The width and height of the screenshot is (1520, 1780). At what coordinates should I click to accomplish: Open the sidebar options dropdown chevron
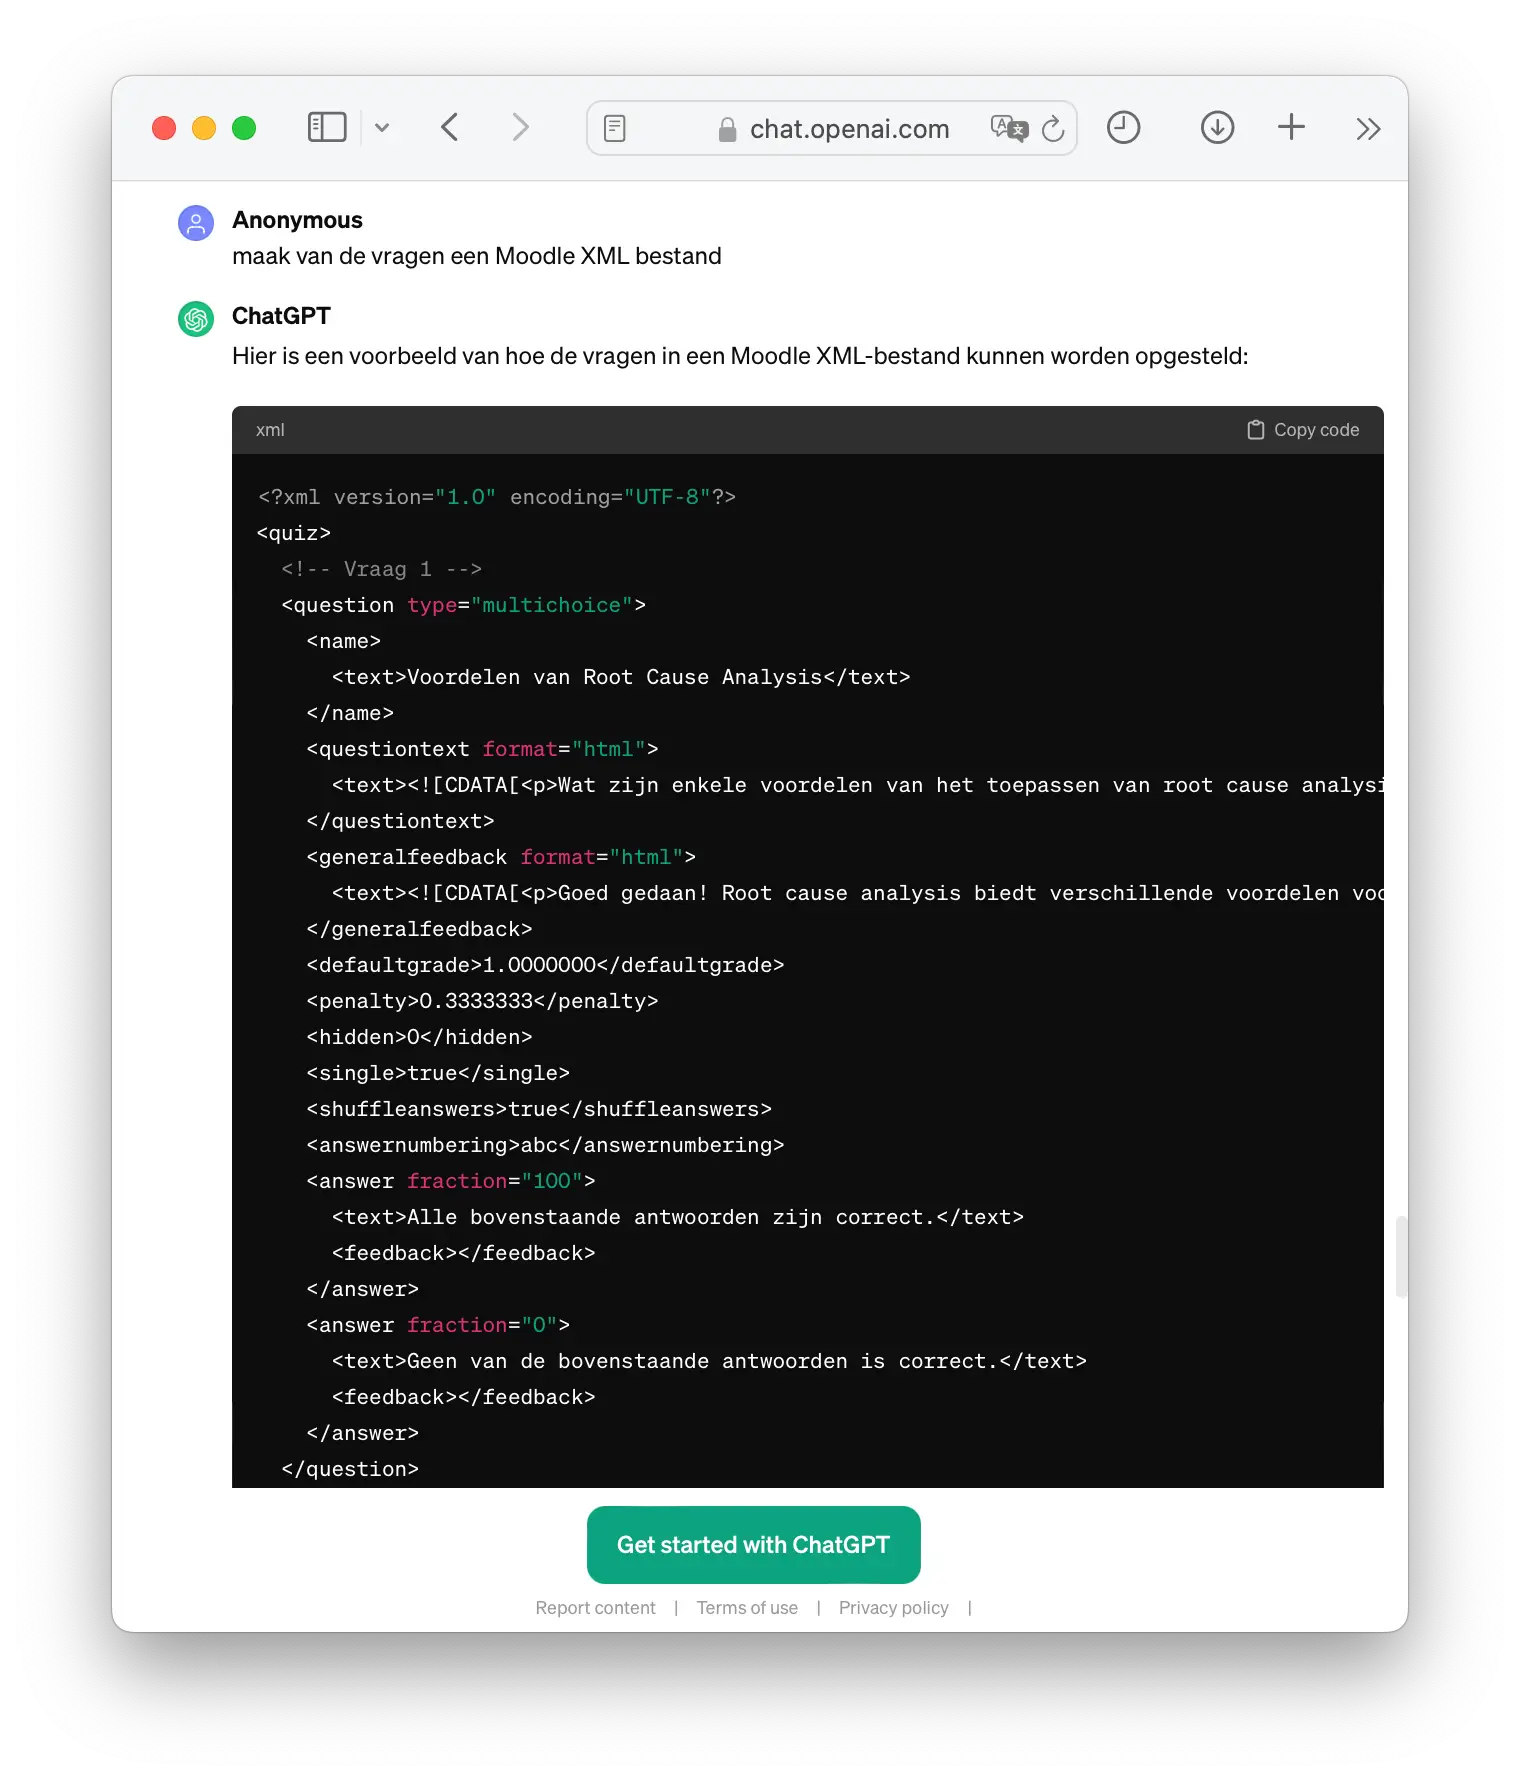point(382,128)
